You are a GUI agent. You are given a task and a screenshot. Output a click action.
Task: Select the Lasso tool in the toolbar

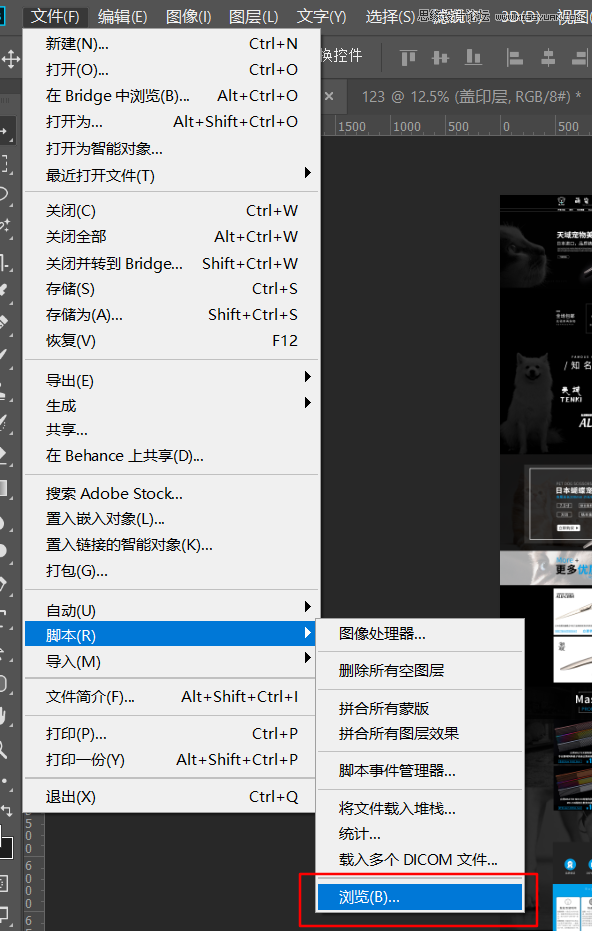click(x=5, y=194)
